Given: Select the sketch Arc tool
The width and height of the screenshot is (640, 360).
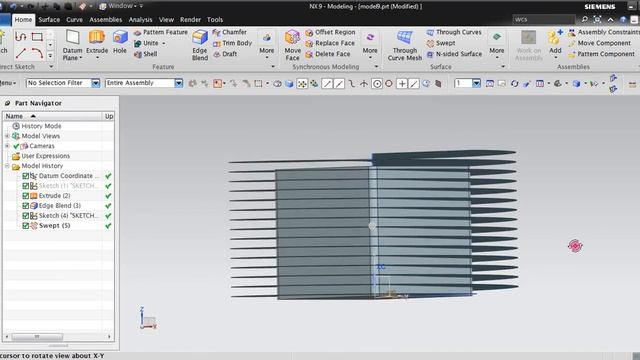Looking at the screenshot, I should pos(37,53).
